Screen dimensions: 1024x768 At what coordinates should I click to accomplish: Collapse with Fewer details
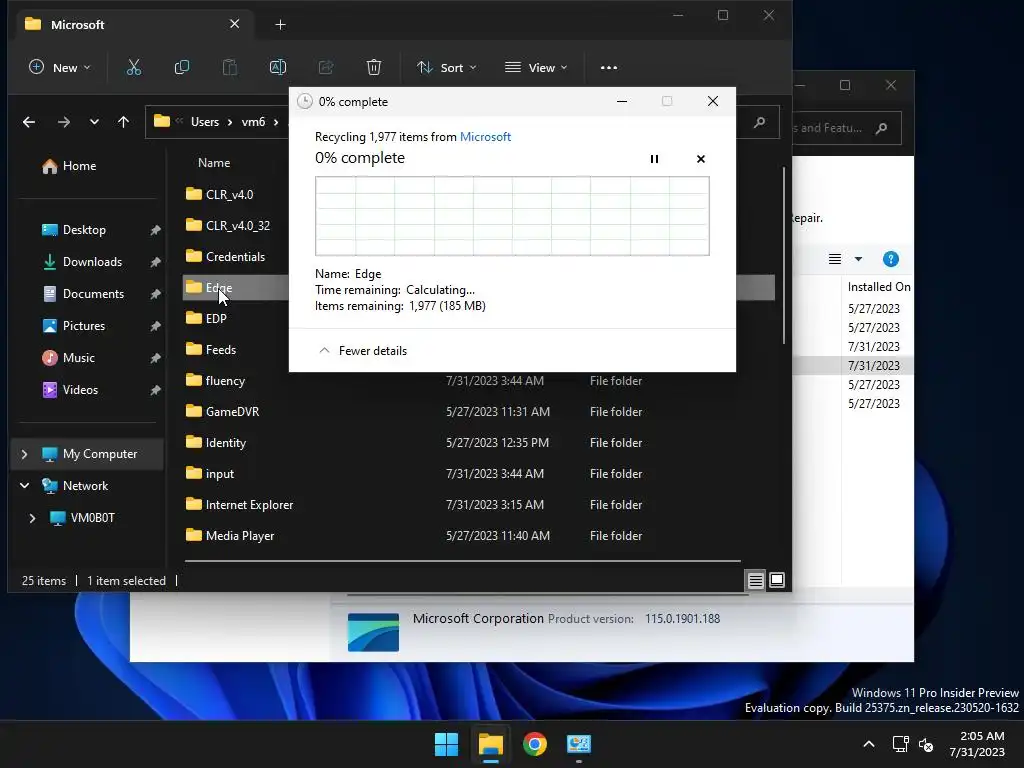click(362, 351)
